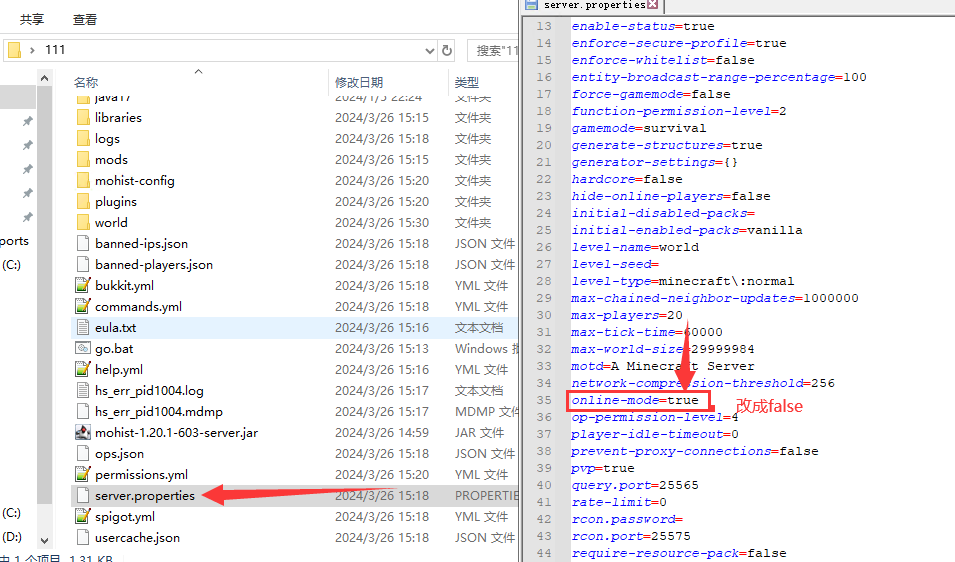Select the spigot.yml file icon
The height and width of the screenshot is (562, 955).
(83, 517)
